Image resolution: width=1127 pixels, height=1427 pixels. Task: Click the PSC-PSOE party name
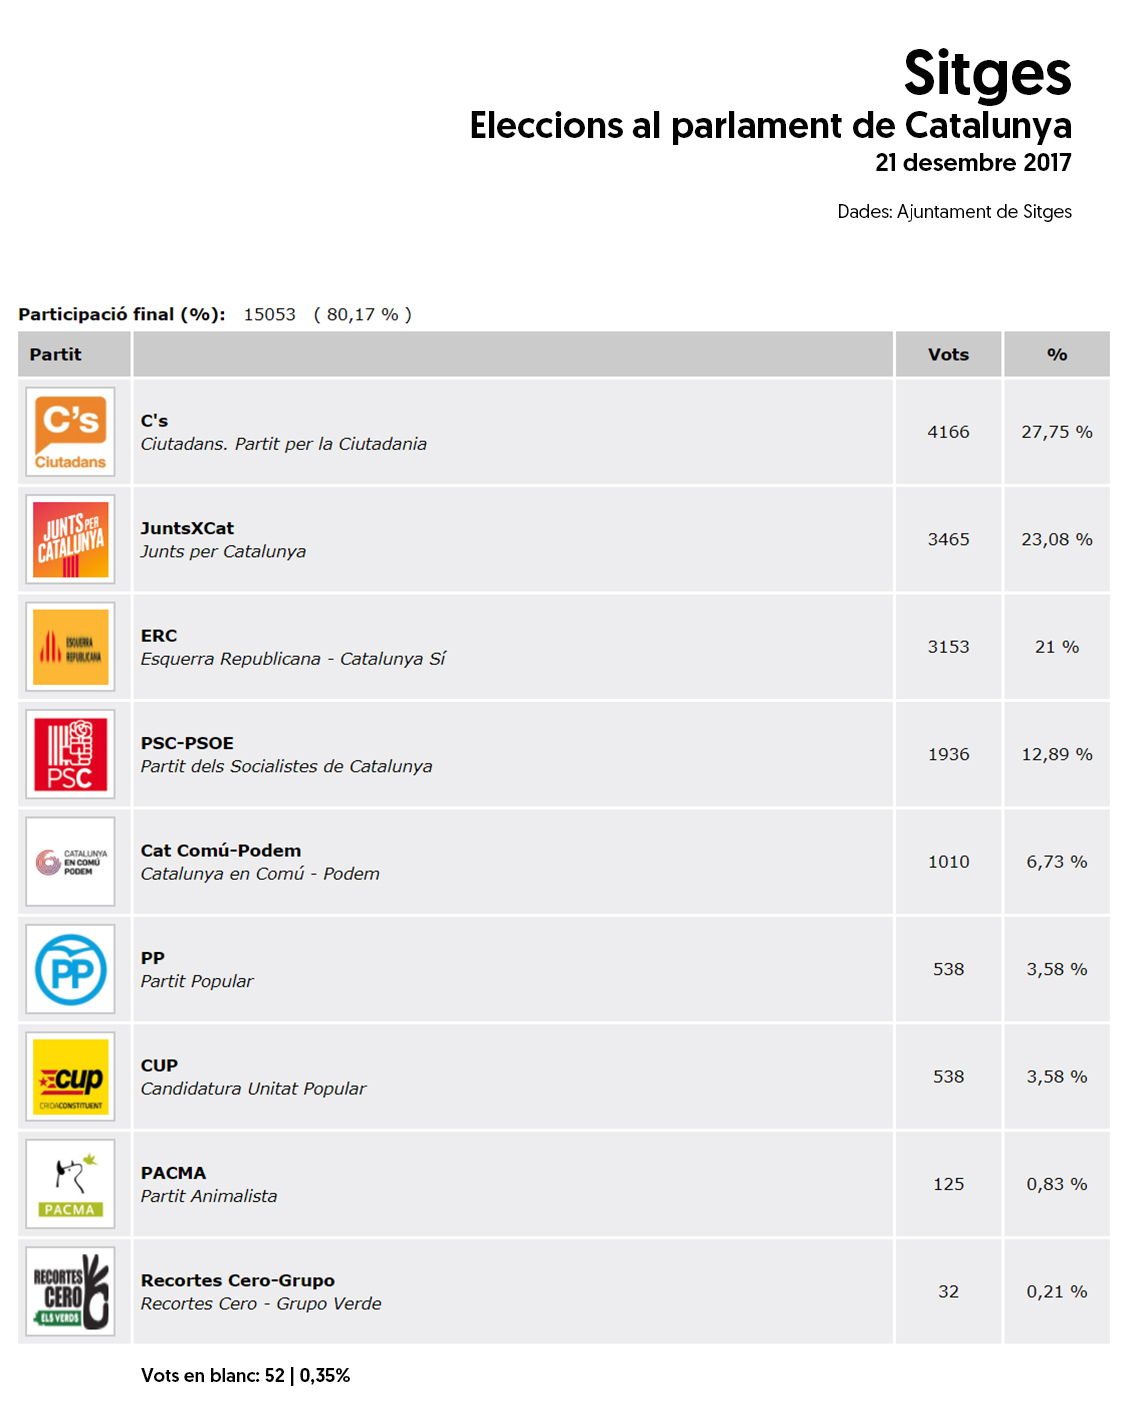coord(187,743)
